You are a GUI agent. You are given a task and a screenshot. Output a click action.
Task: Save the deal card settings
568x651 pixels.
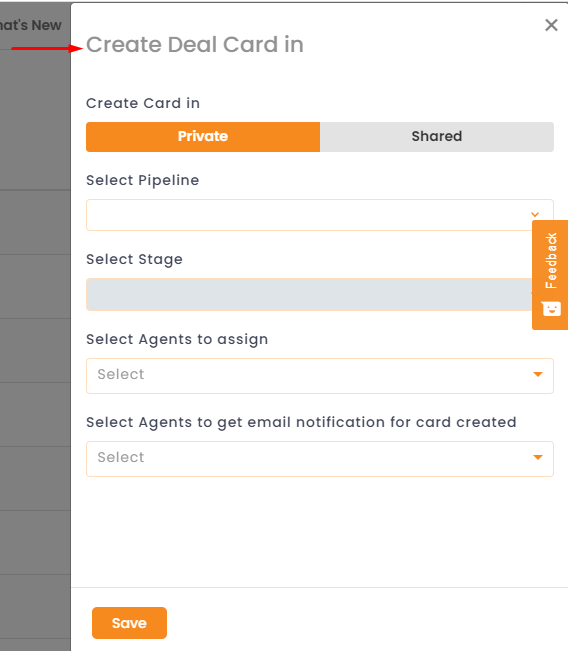129,623
